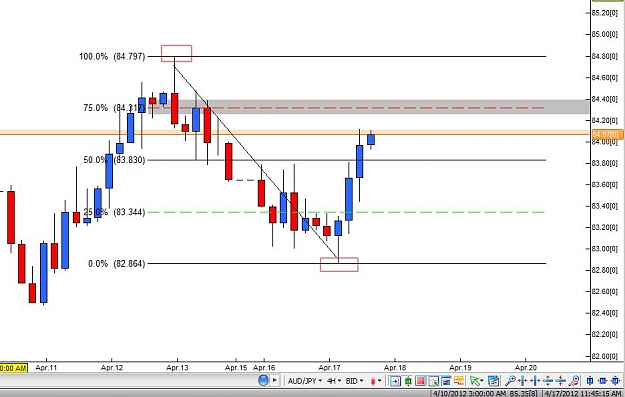Click vertical compress icon with inward arrows
The height and width of the screenshot is (397, 625).
[560, 381]
